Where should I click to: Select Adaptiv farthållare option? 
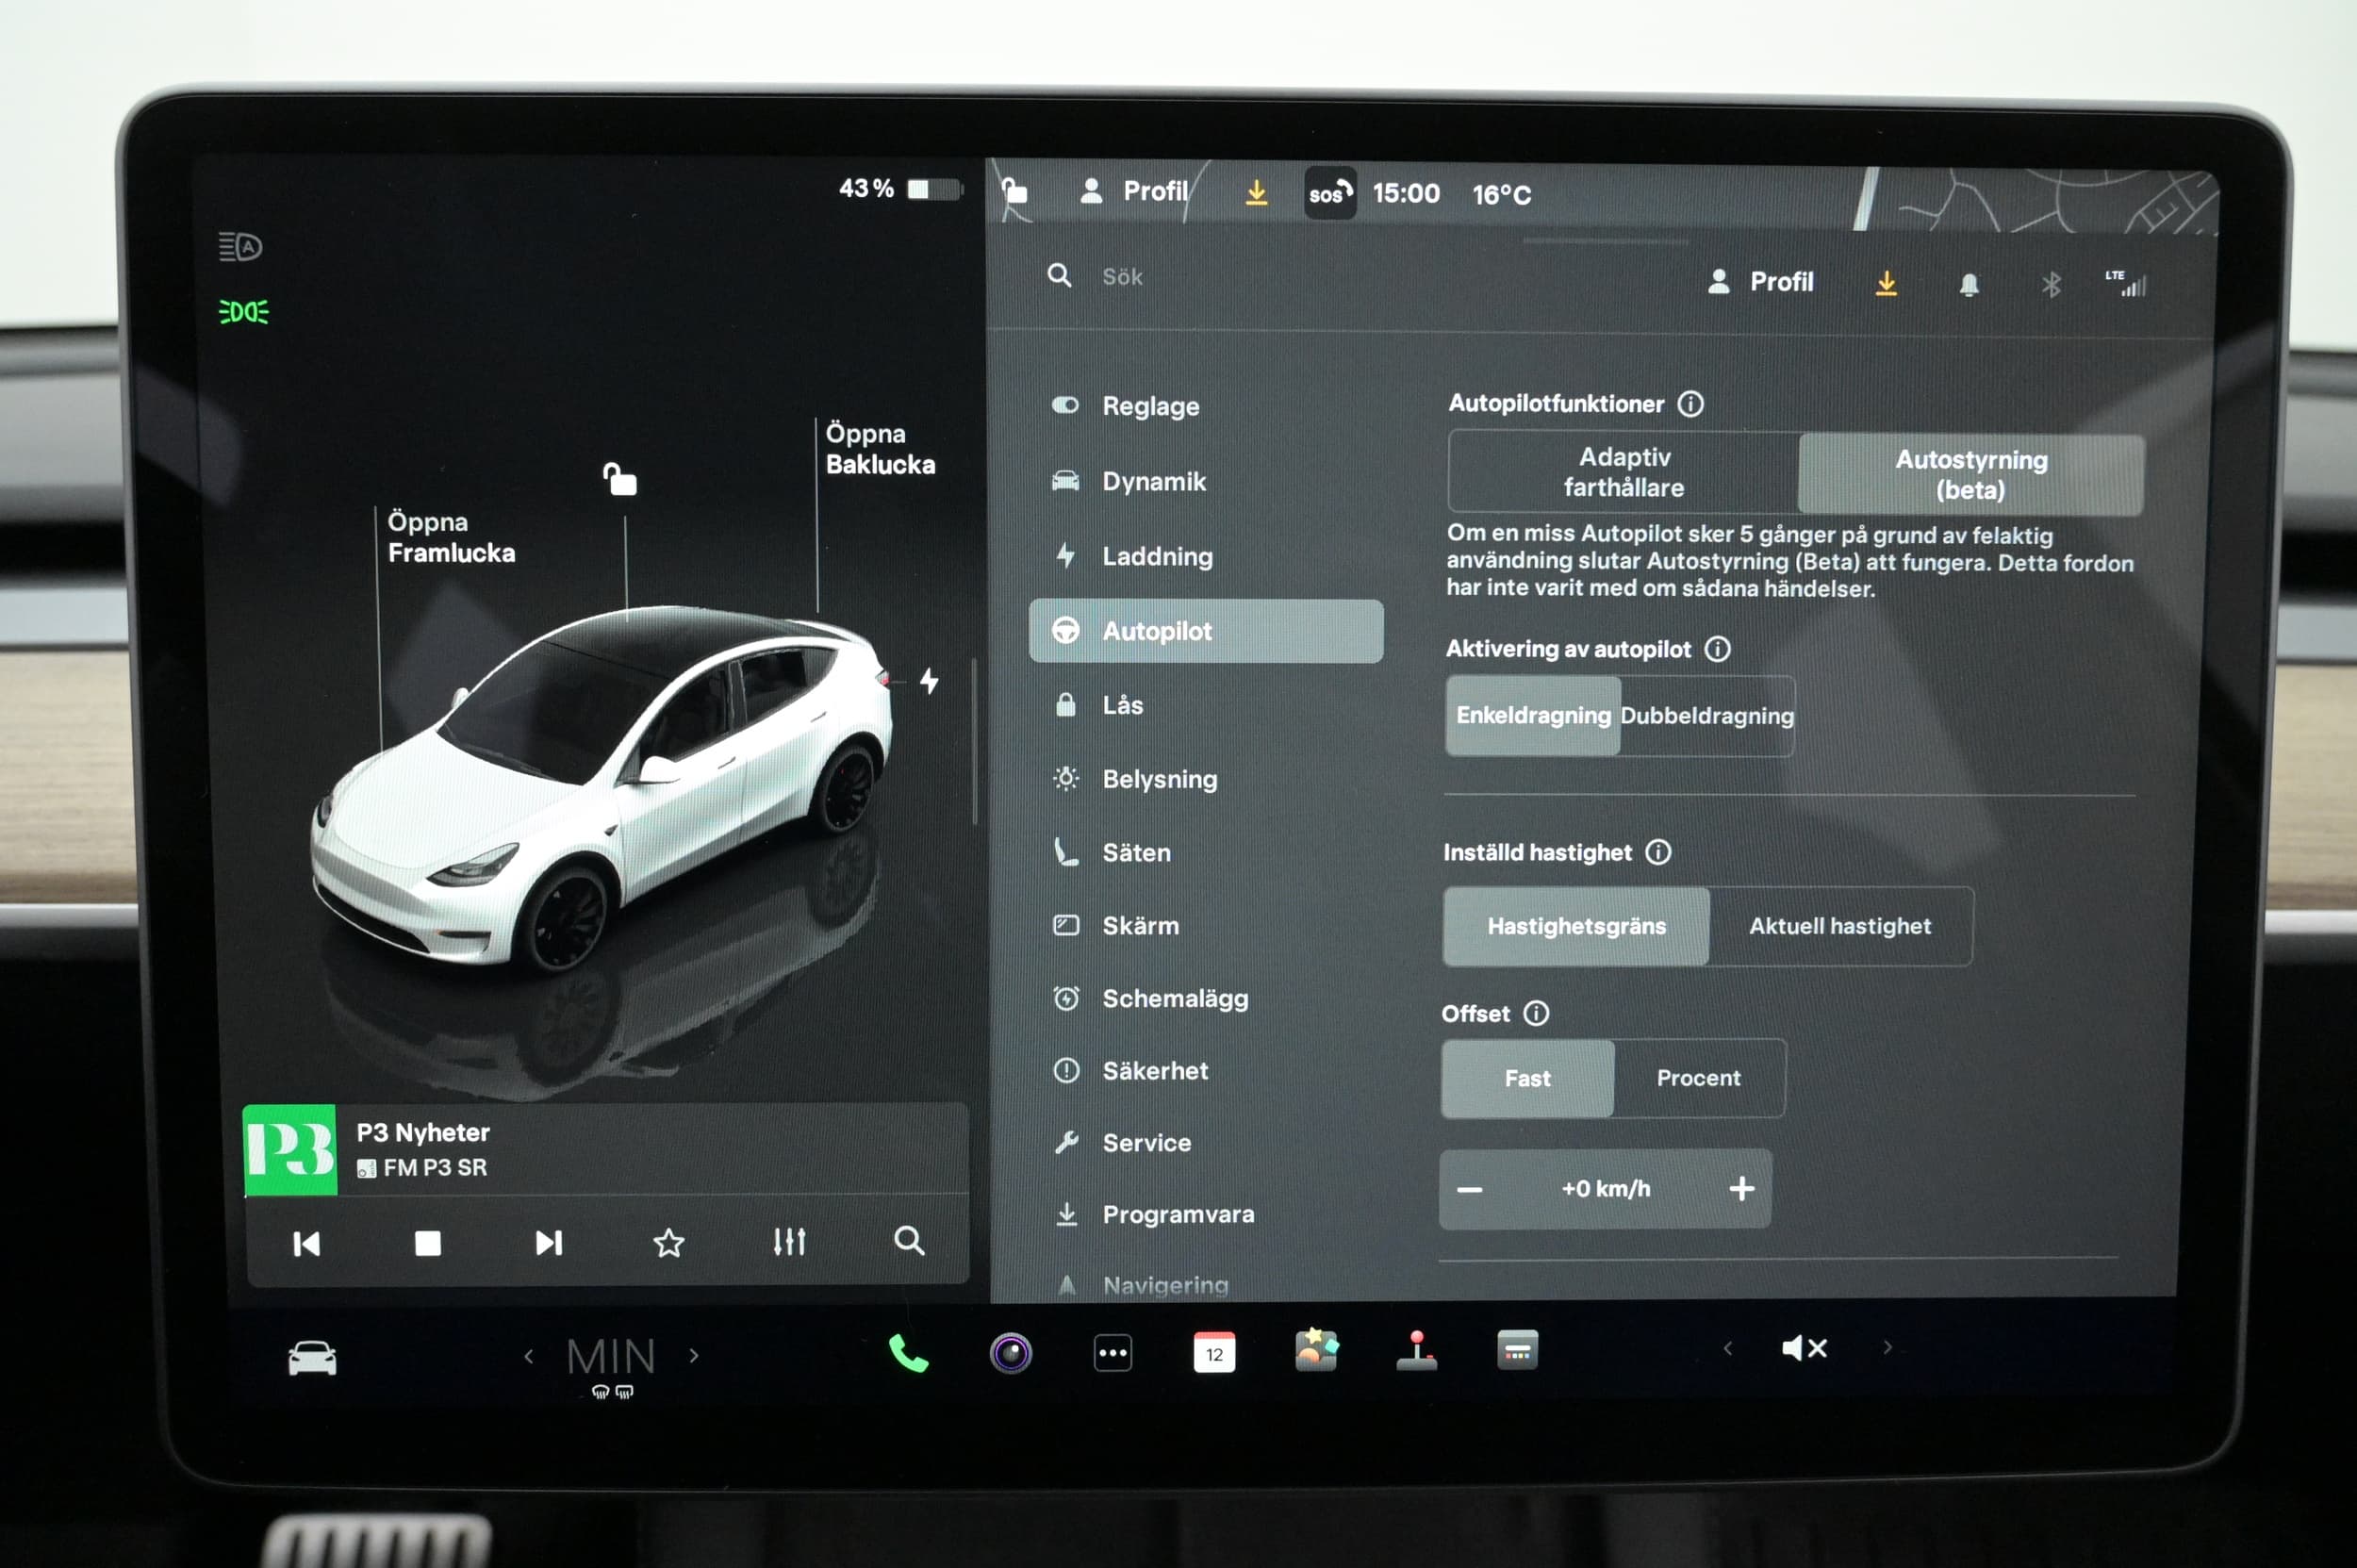tap(1623, 472)
